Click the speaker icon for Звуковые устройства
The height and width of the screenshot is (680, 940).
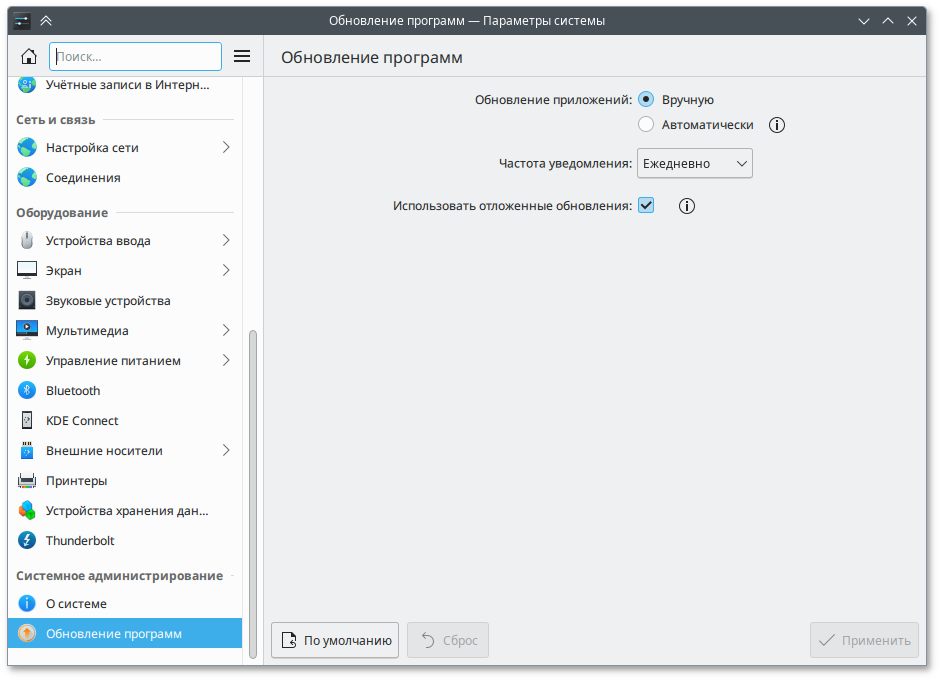point(27,301)
